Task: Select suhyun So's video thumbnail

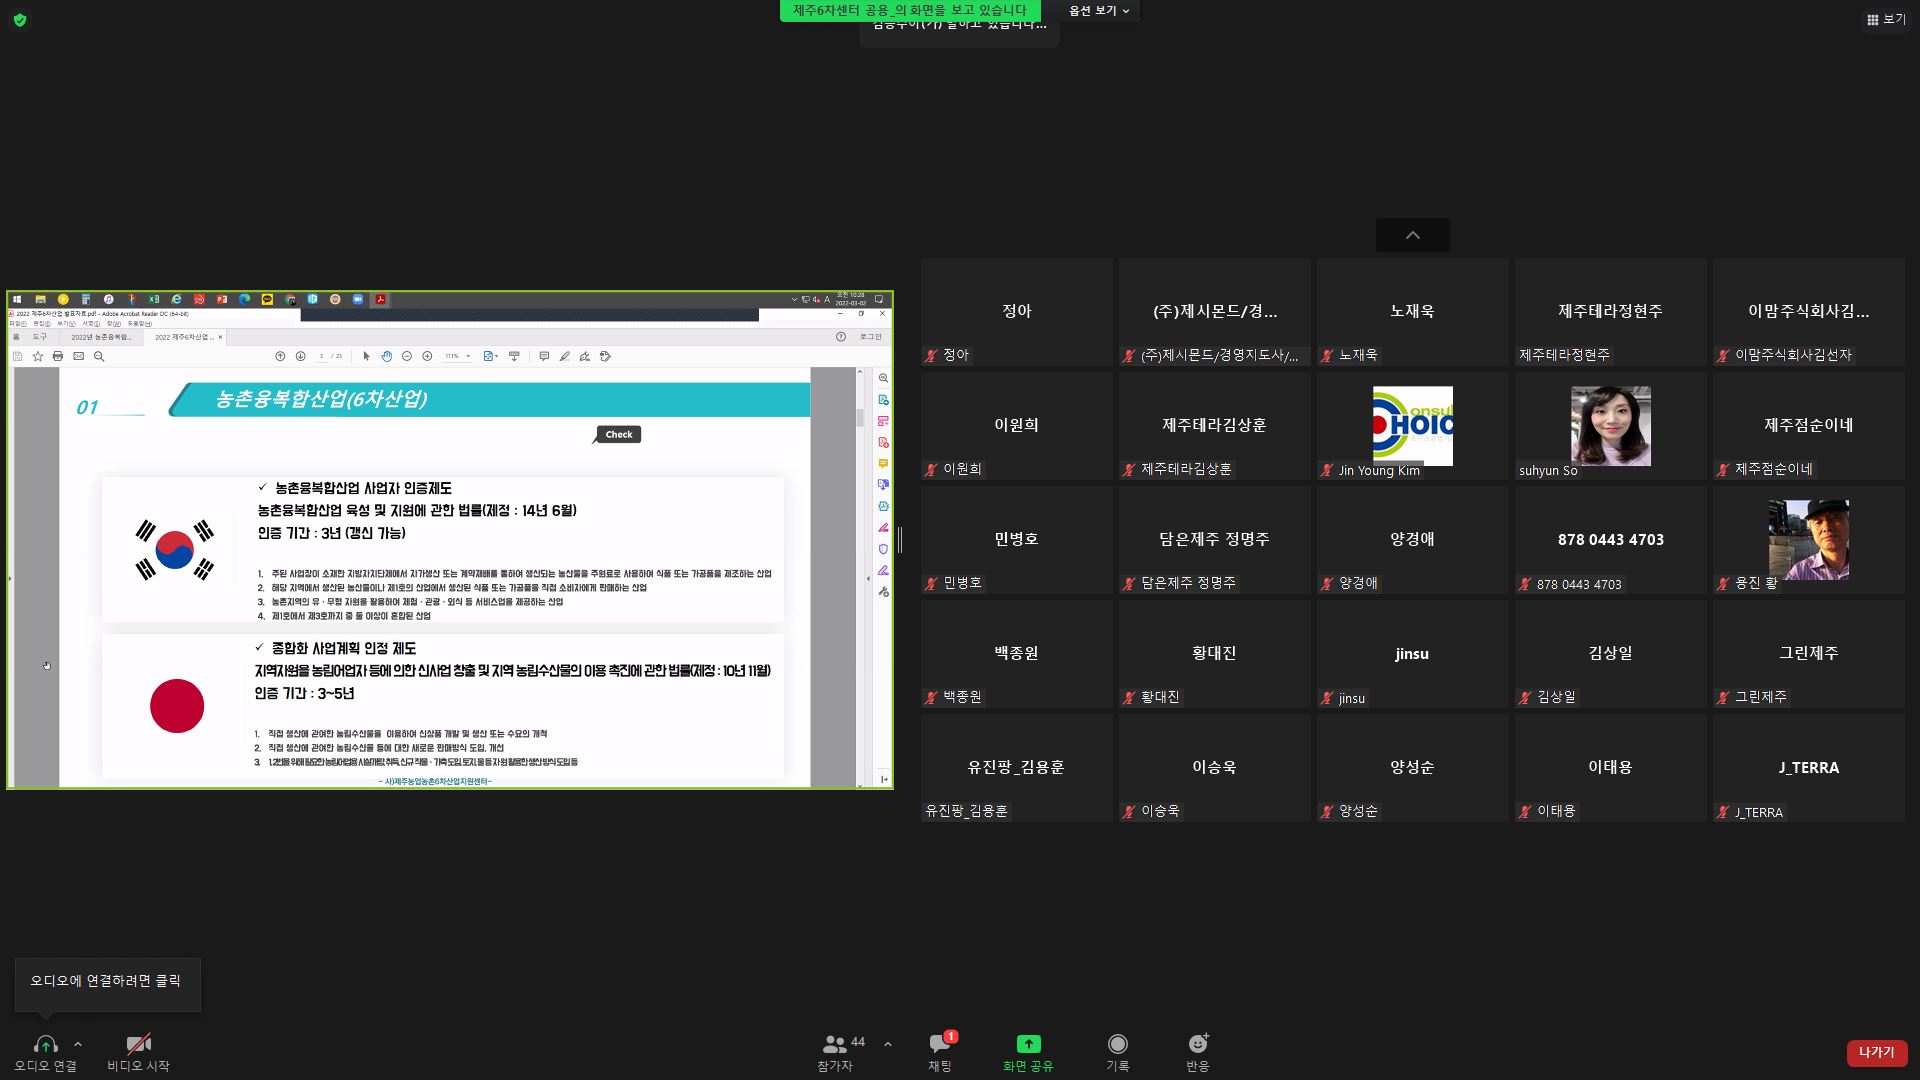Action: click(x=1610, y=426)
